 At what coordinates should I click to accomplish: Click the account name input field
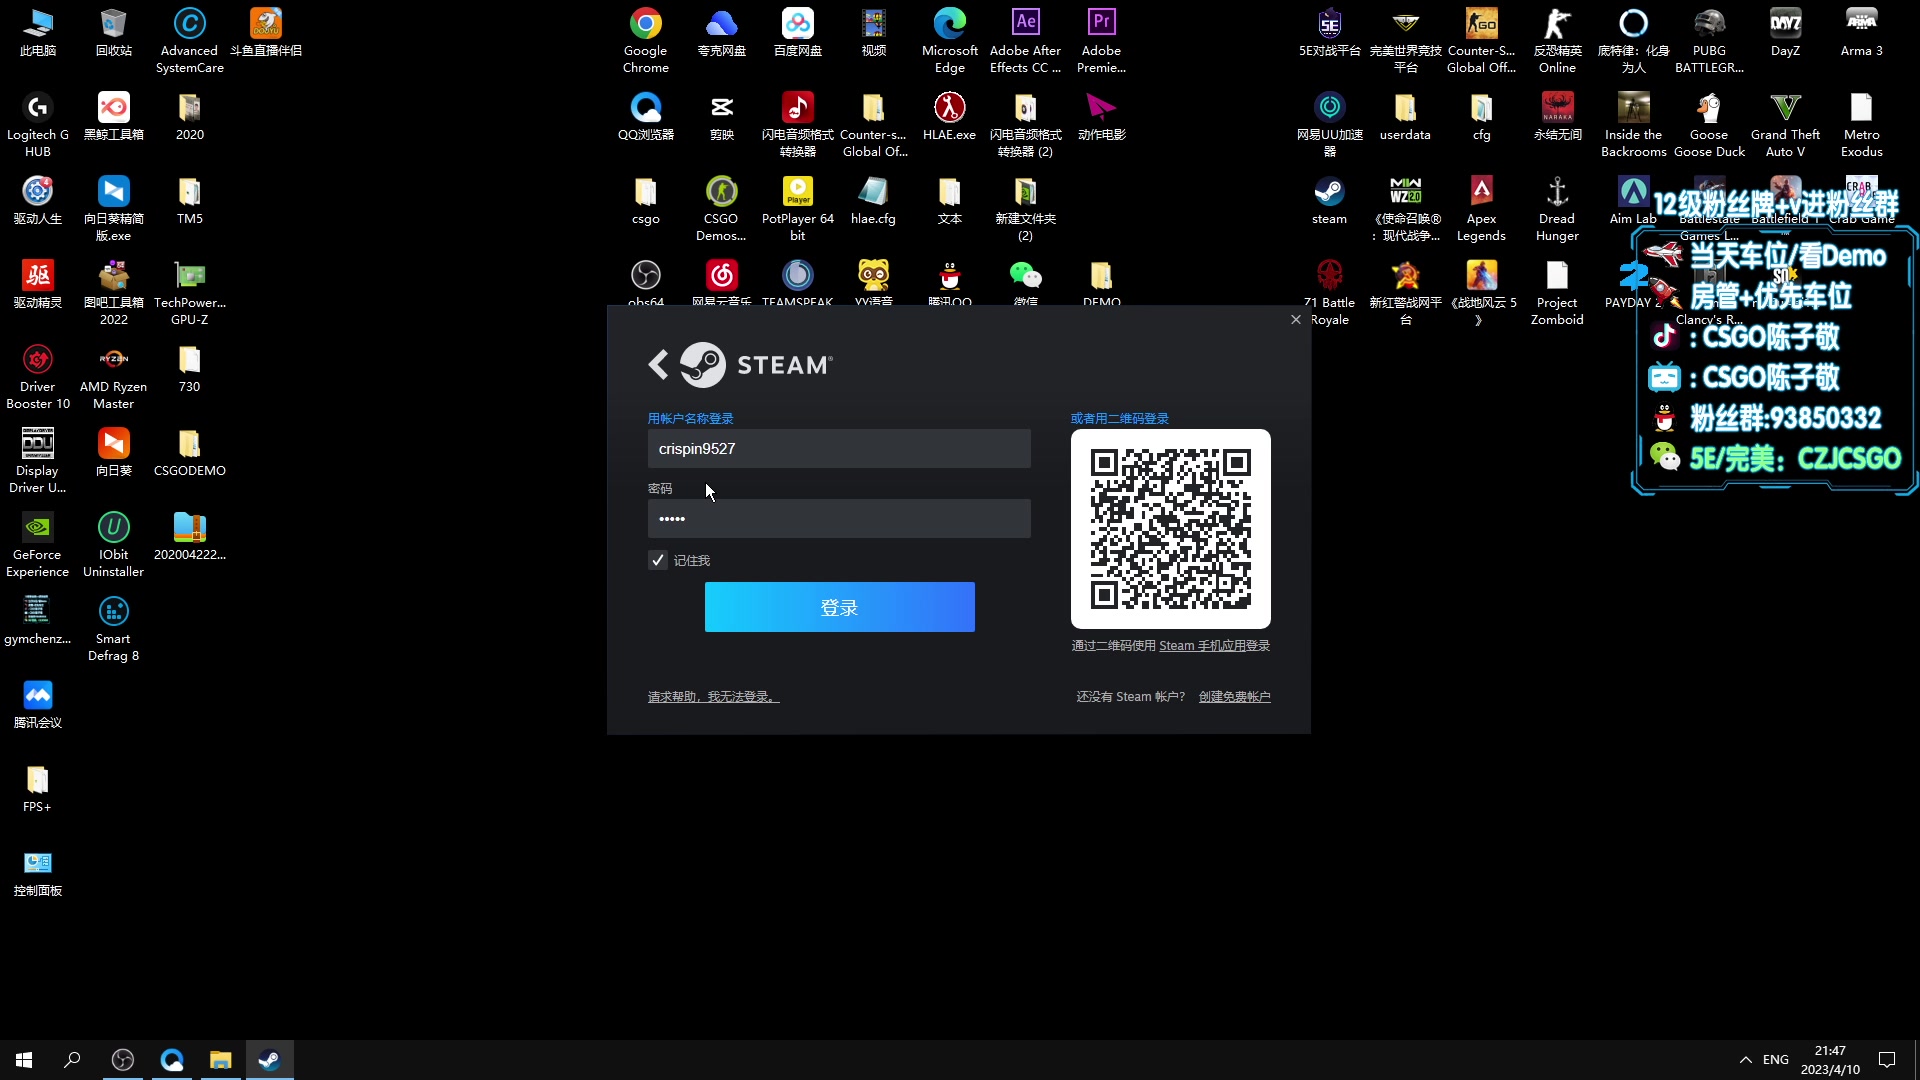pyautogui.click(x=838, y=449)
